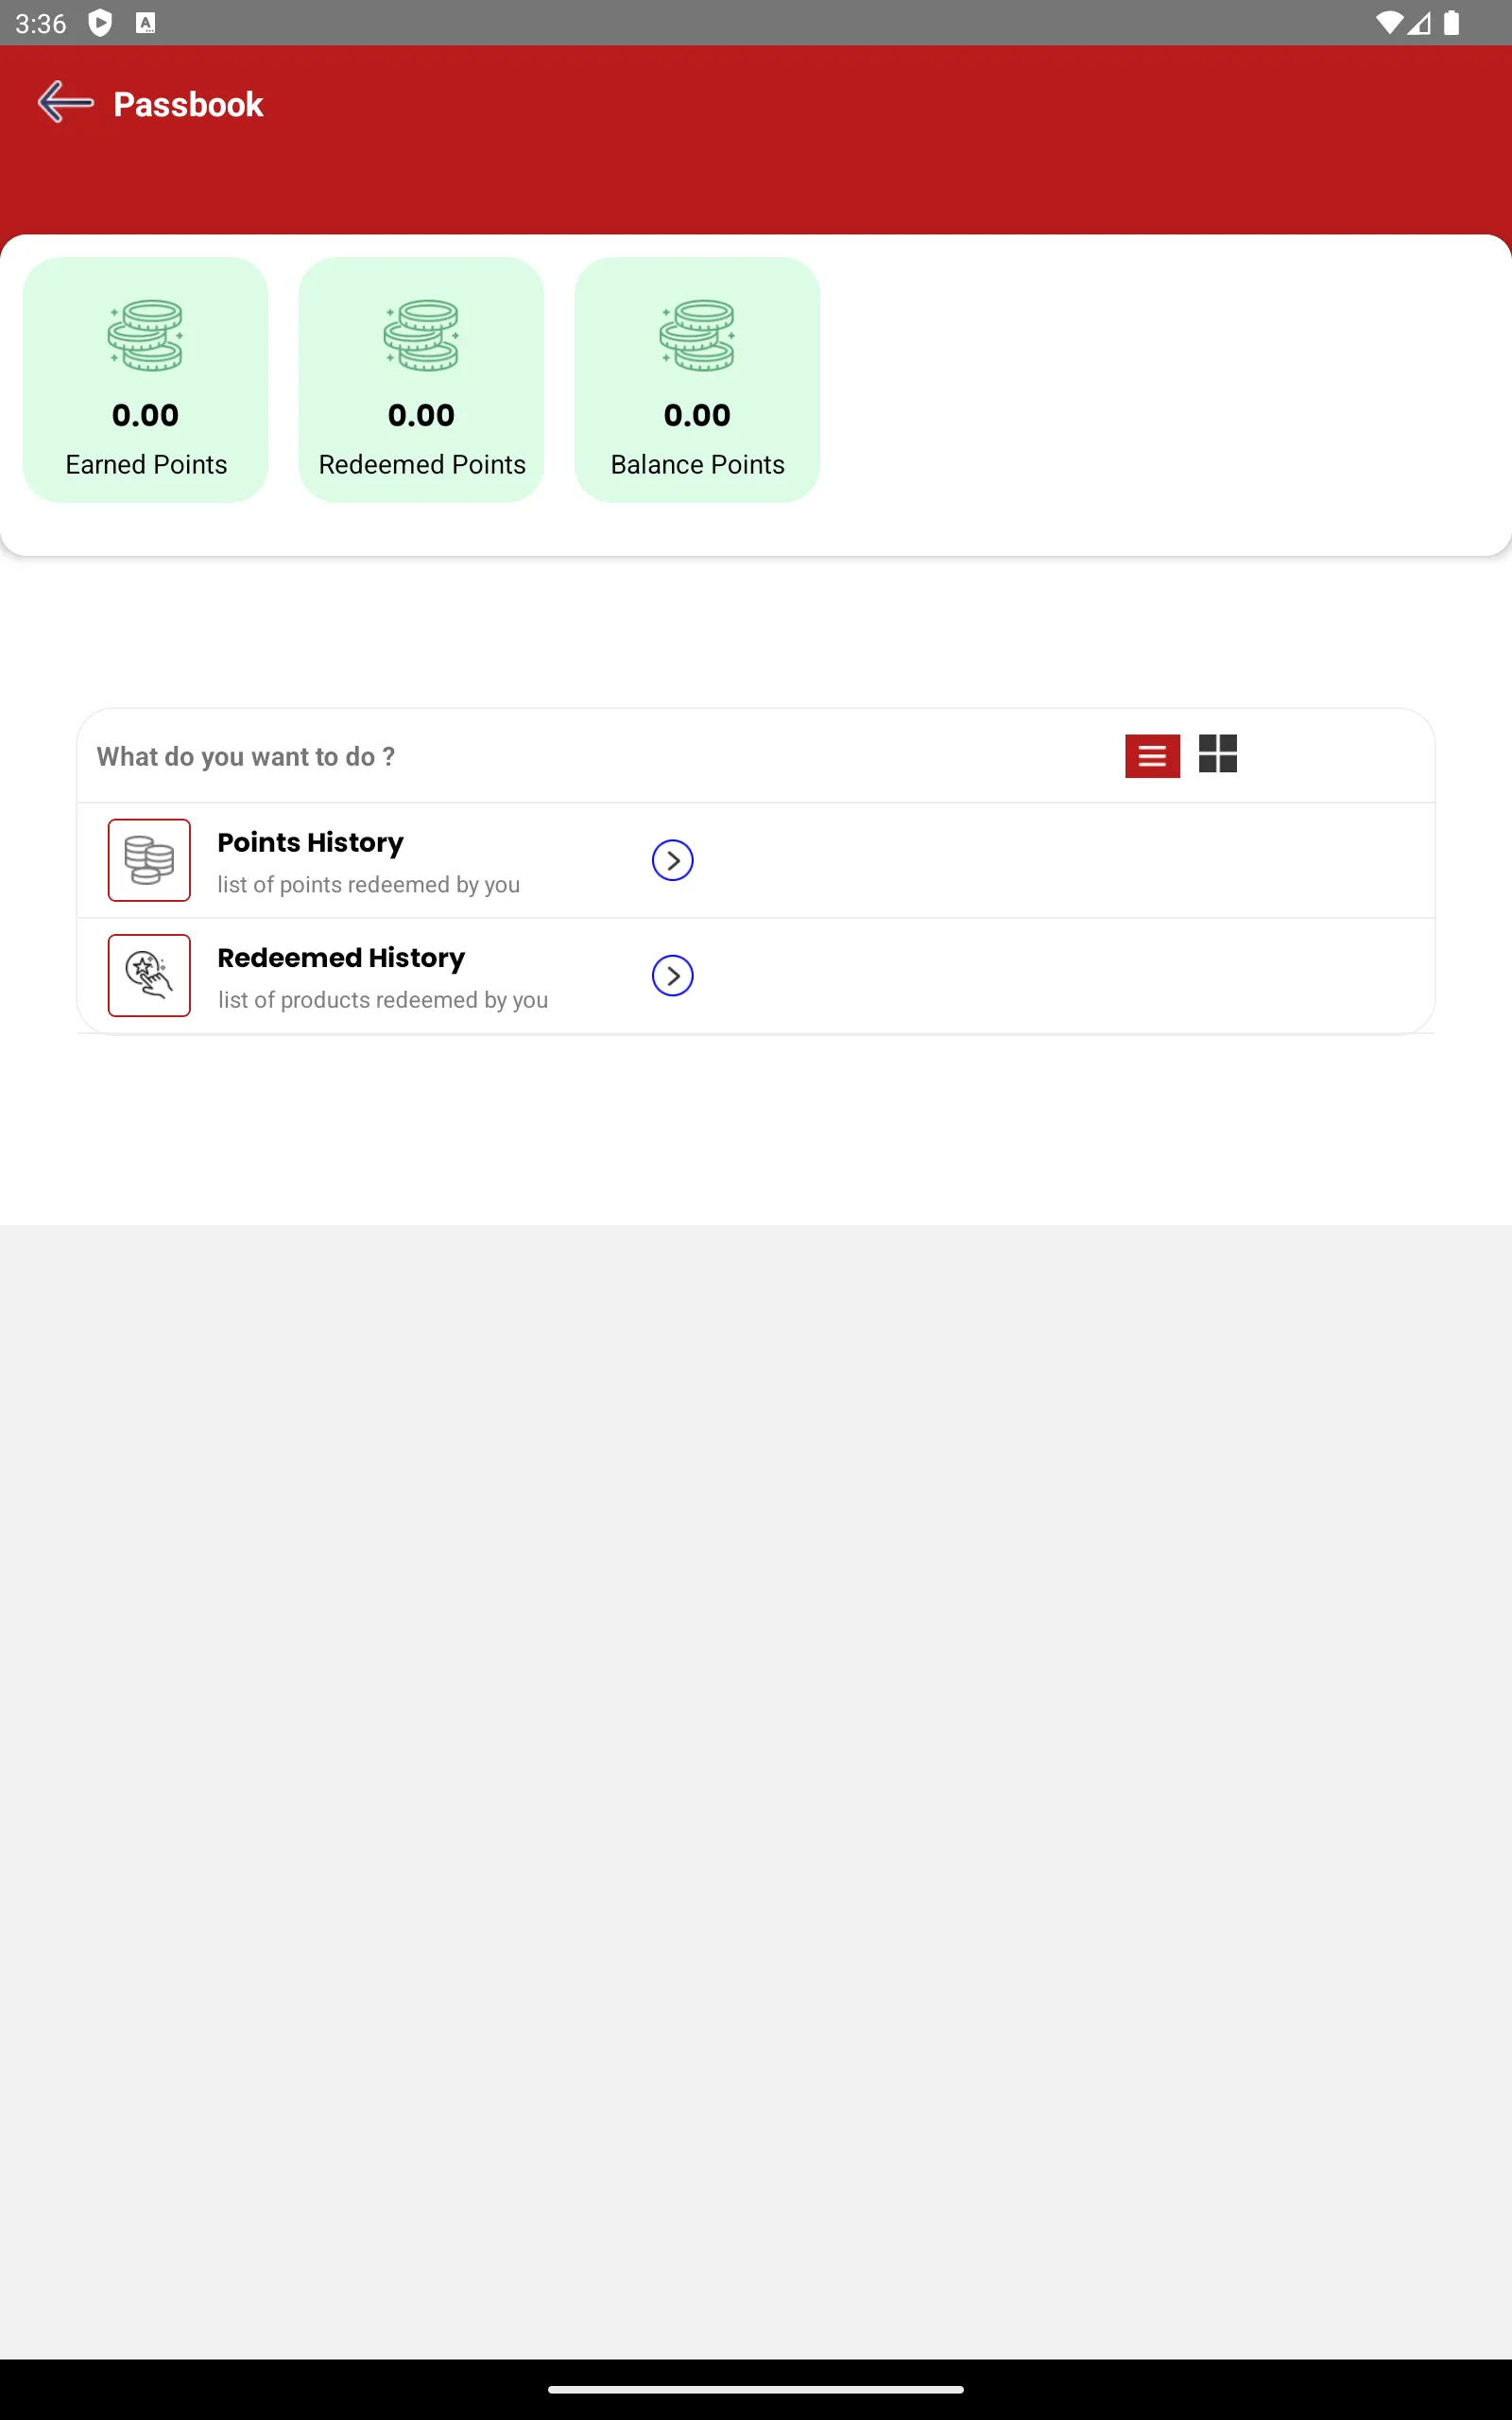Tap the 3:36 clock in status bar
This screenshot has height=2420, width=1512.
(41, 23)
